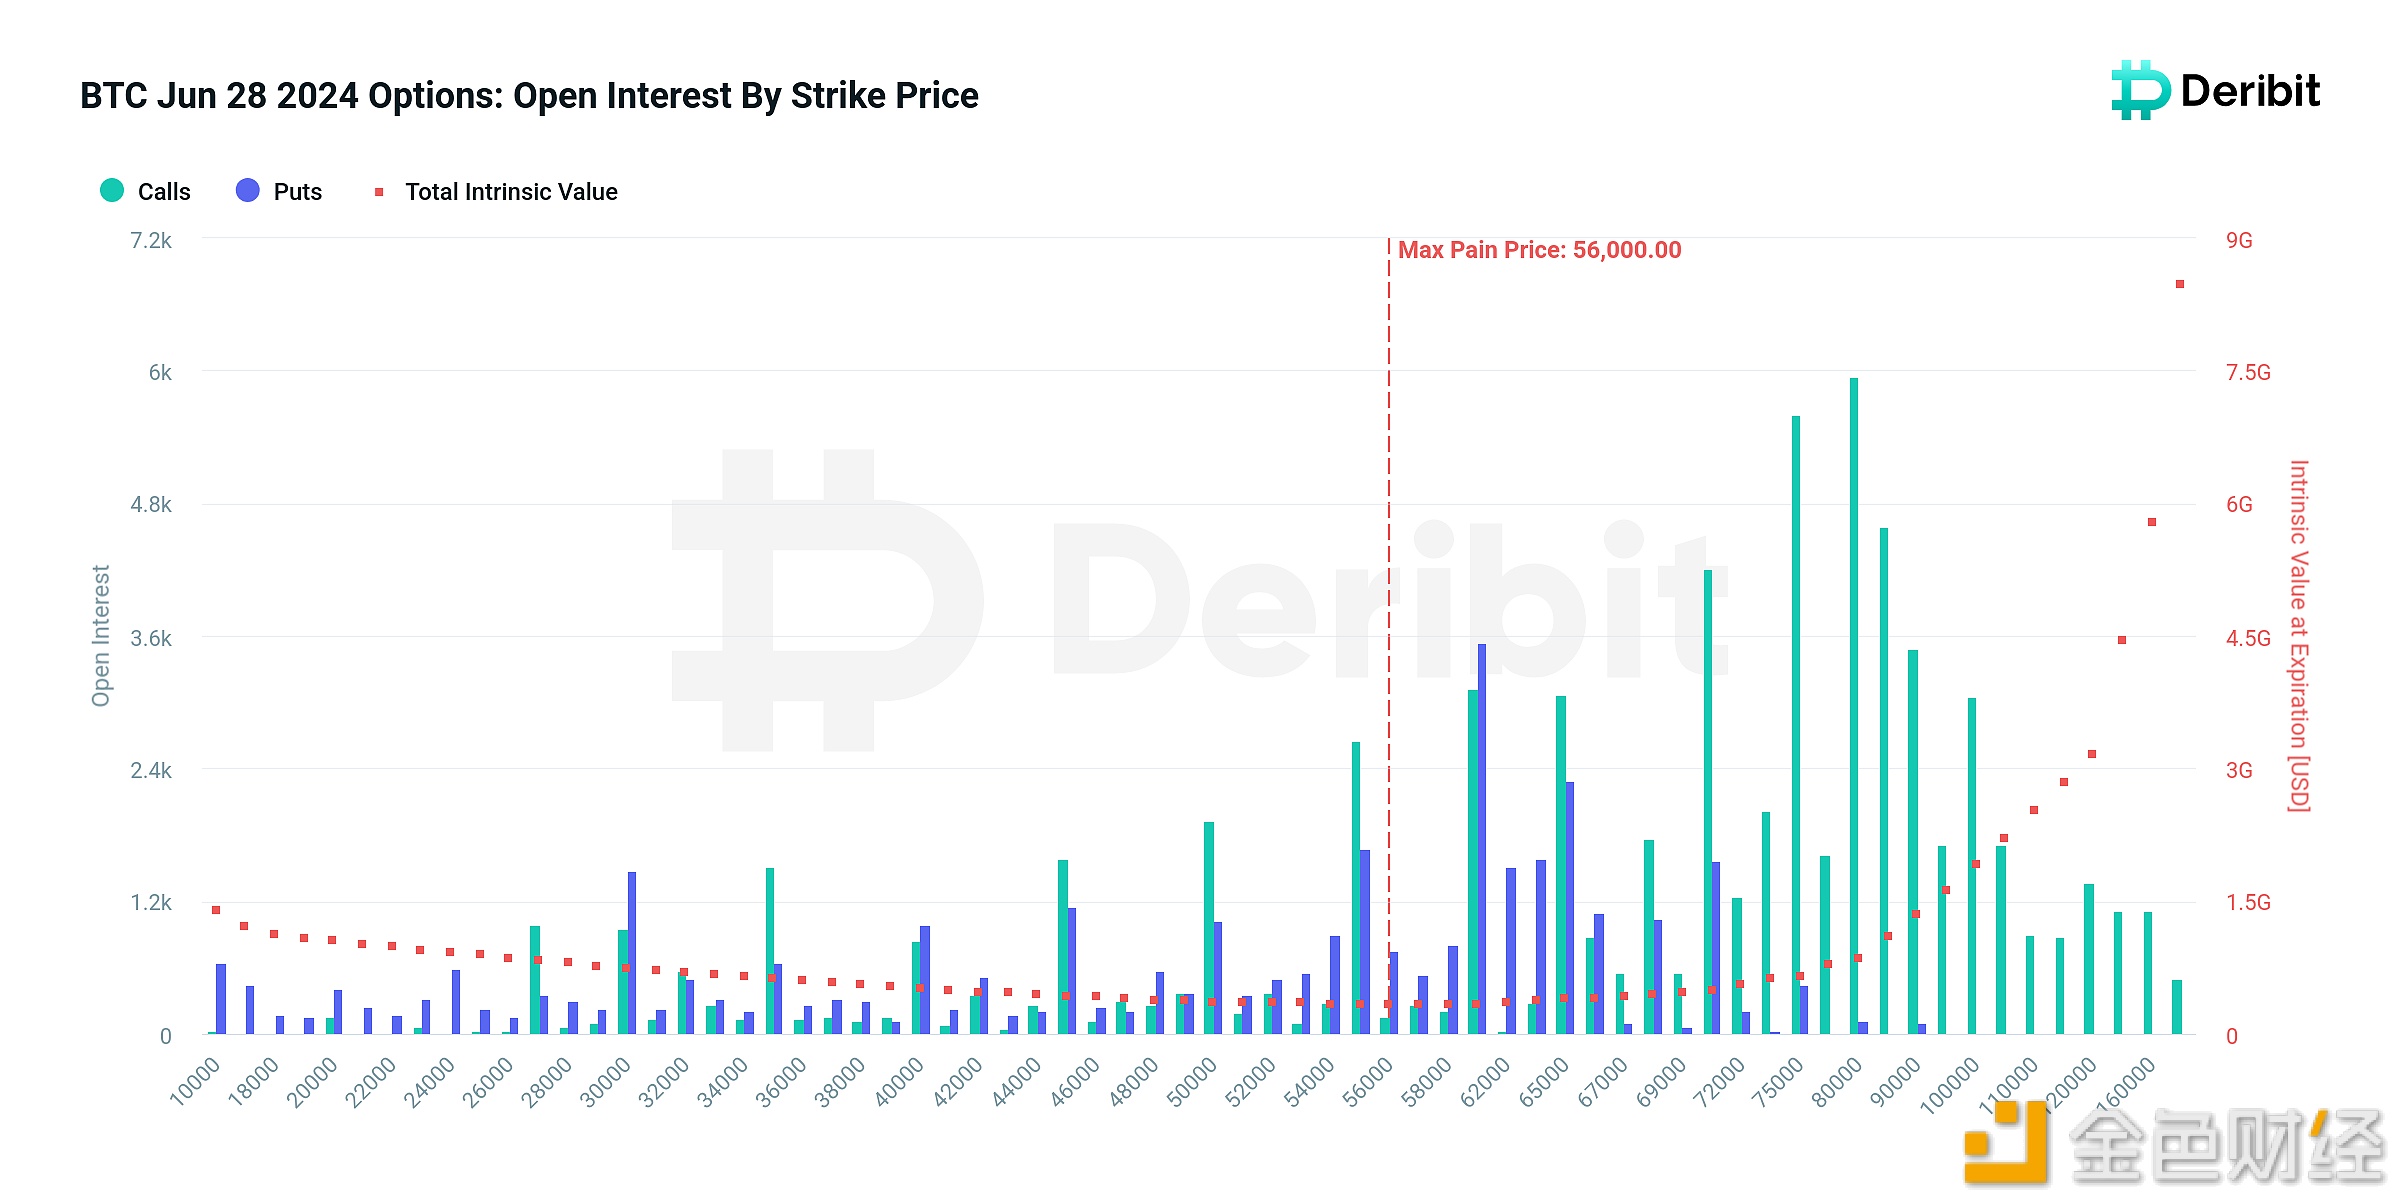Select the tallest call bar at 80000
The width and height of the screenshot is (2400, 1200).
(x=1854, y=705)
